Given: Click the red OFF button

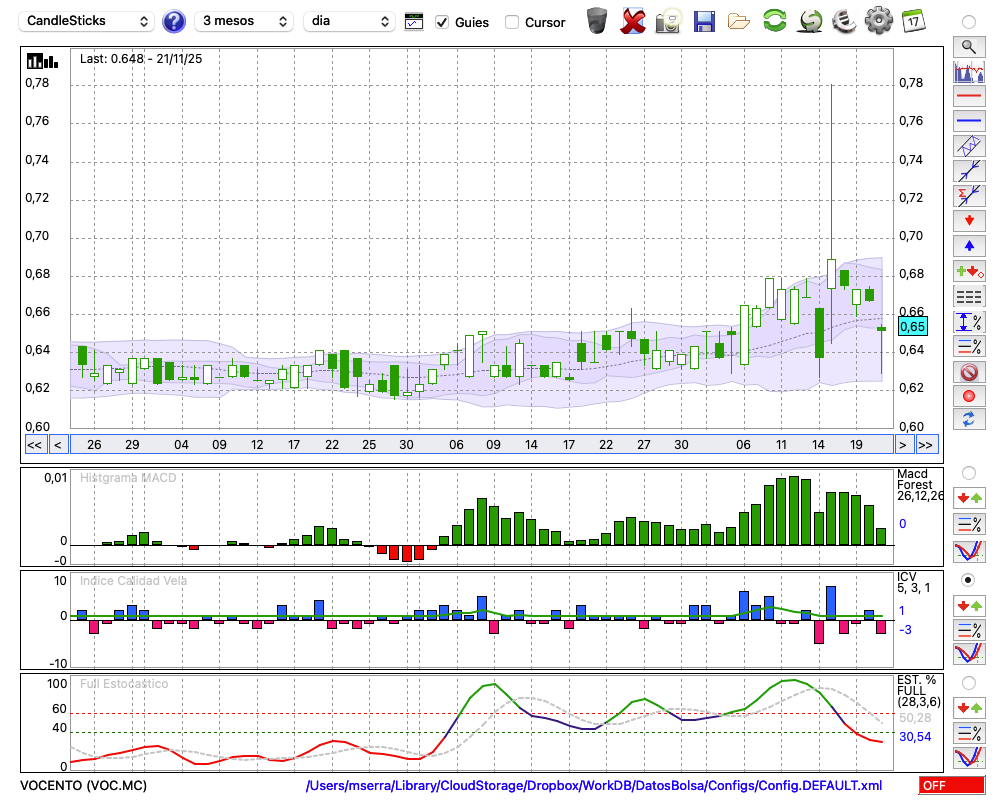Looking at the screenshot, I should (x=951, y=786).
